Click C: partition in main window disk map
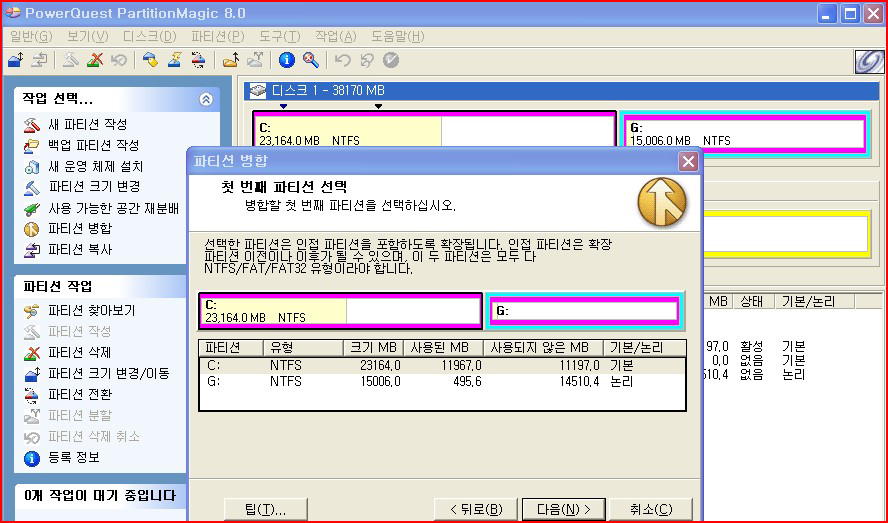This screenshot has width=888, height=523. pyautogui.click(x=434, y=130)
